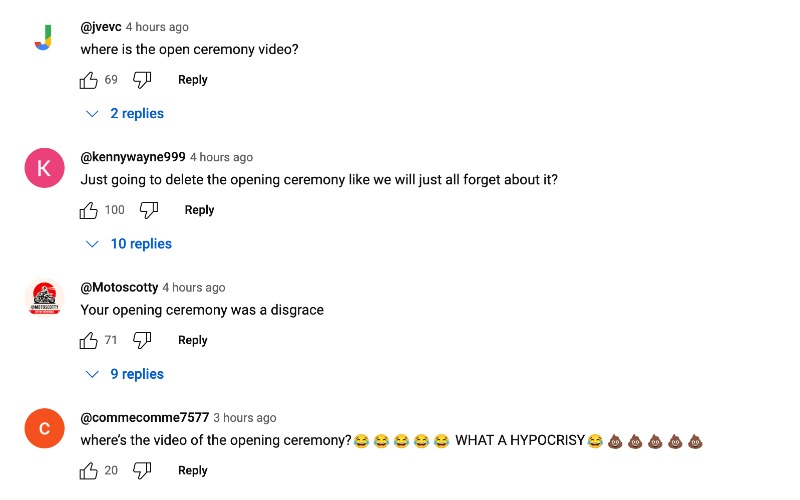This screenshot has height=500, width=800.
Task: Open the pink K avatar of kennywayne999
Action: click(x=44, y=168)
